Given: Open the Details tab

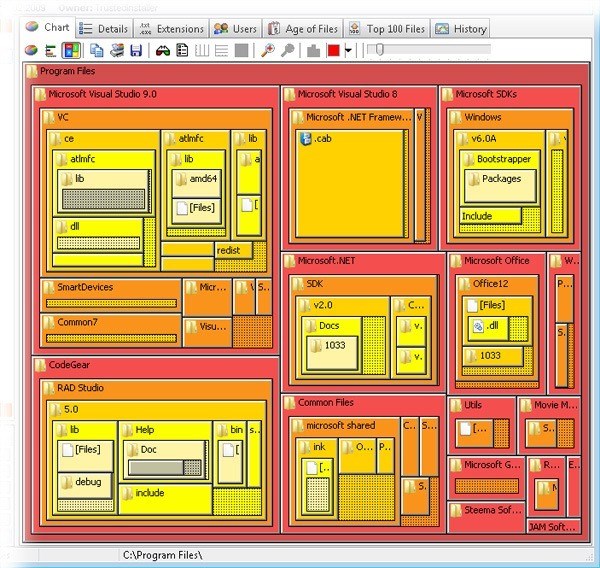Looking at the screenshot, I should (x=103, y=29).
